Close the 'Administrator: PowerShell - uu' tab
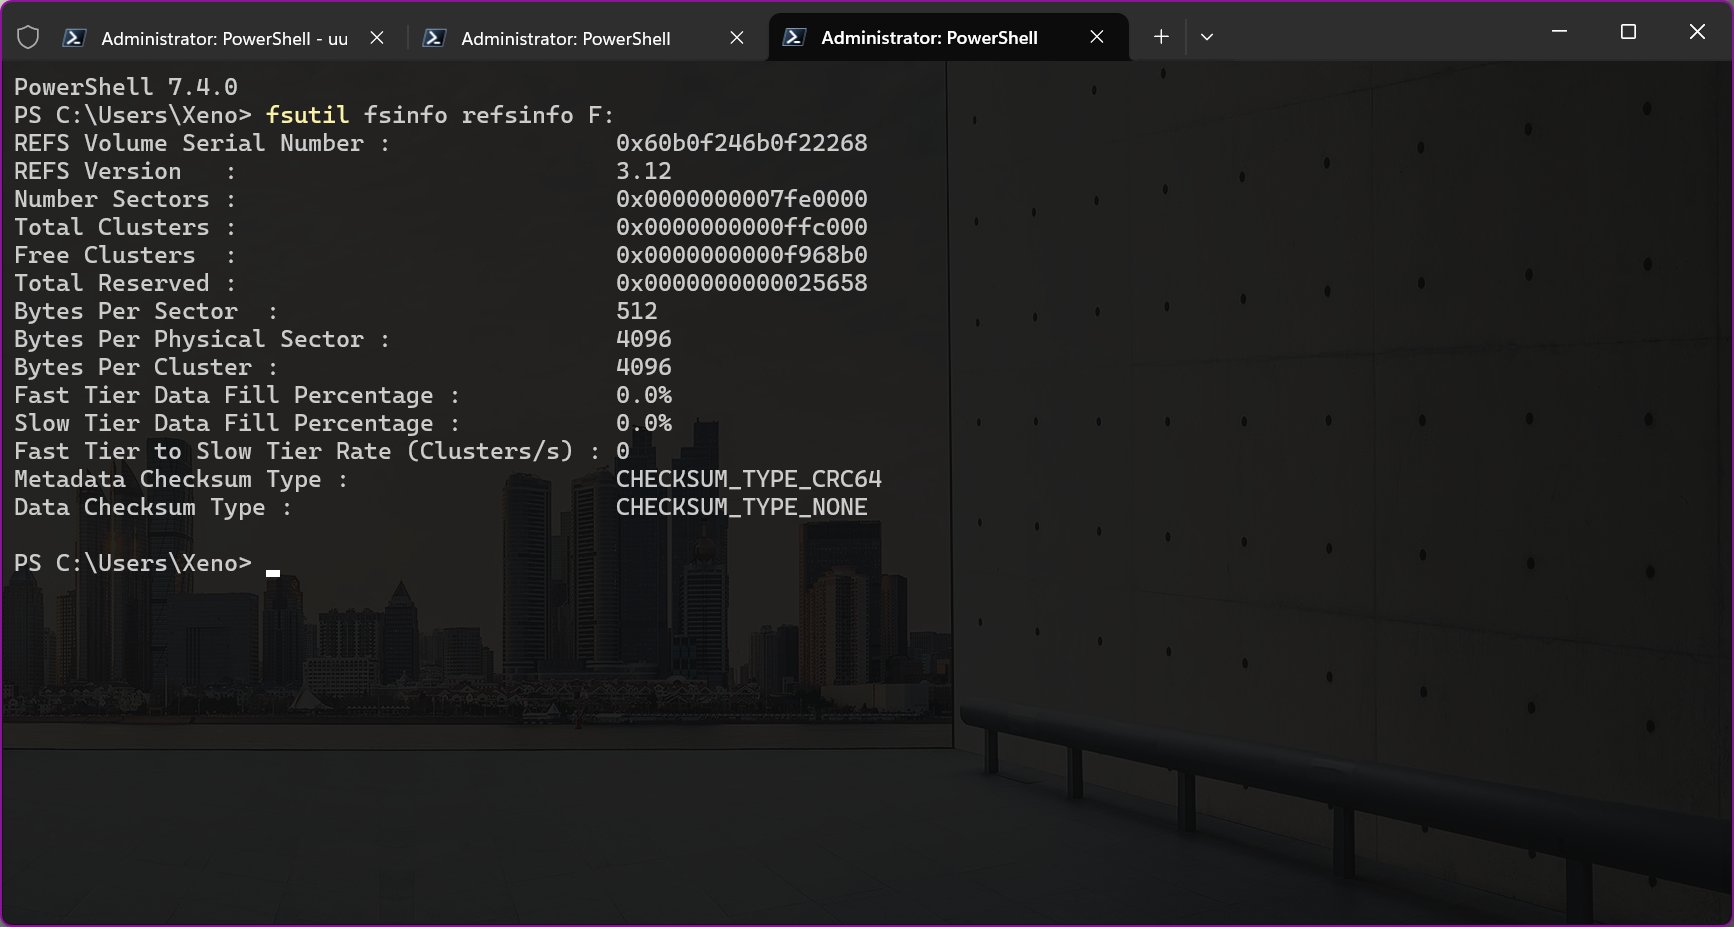Screen dimensions: 1734x927 click(377, 37)
